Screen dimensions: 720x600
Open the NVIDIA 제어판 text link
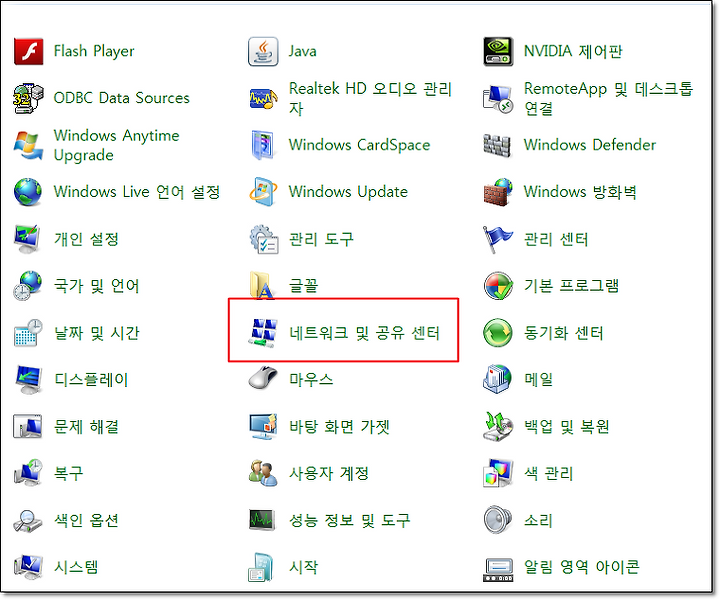[x=573, y=51]
